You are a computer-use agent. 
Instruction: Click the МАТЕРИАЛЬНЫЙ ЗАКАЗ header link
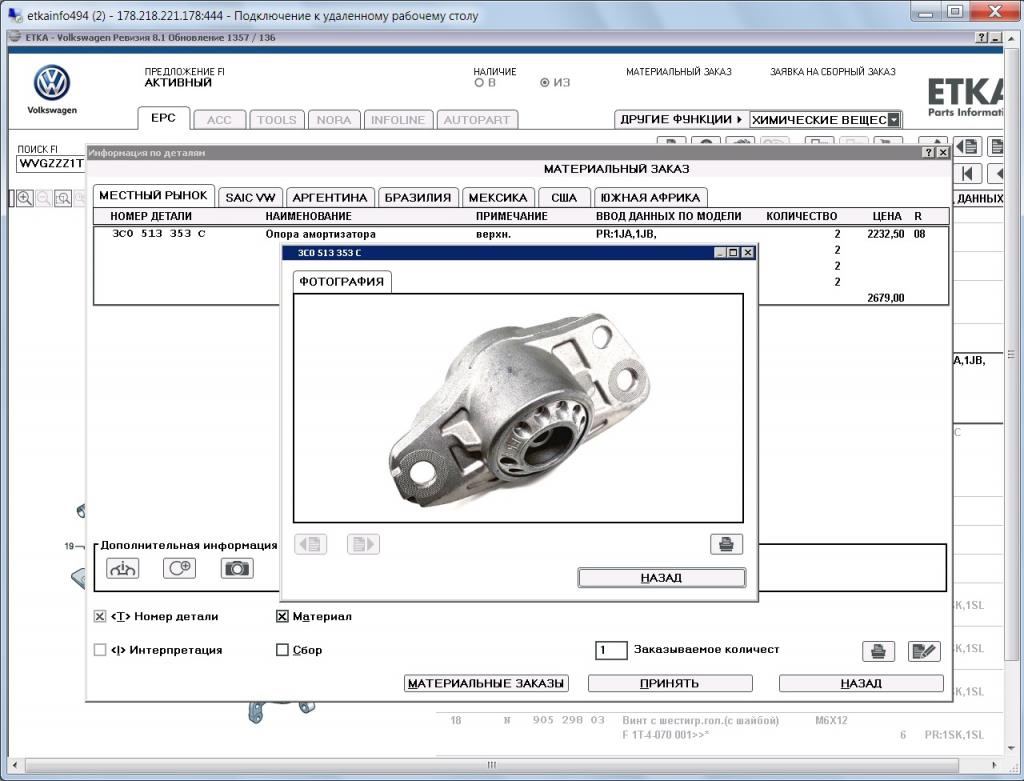(679, 72)
